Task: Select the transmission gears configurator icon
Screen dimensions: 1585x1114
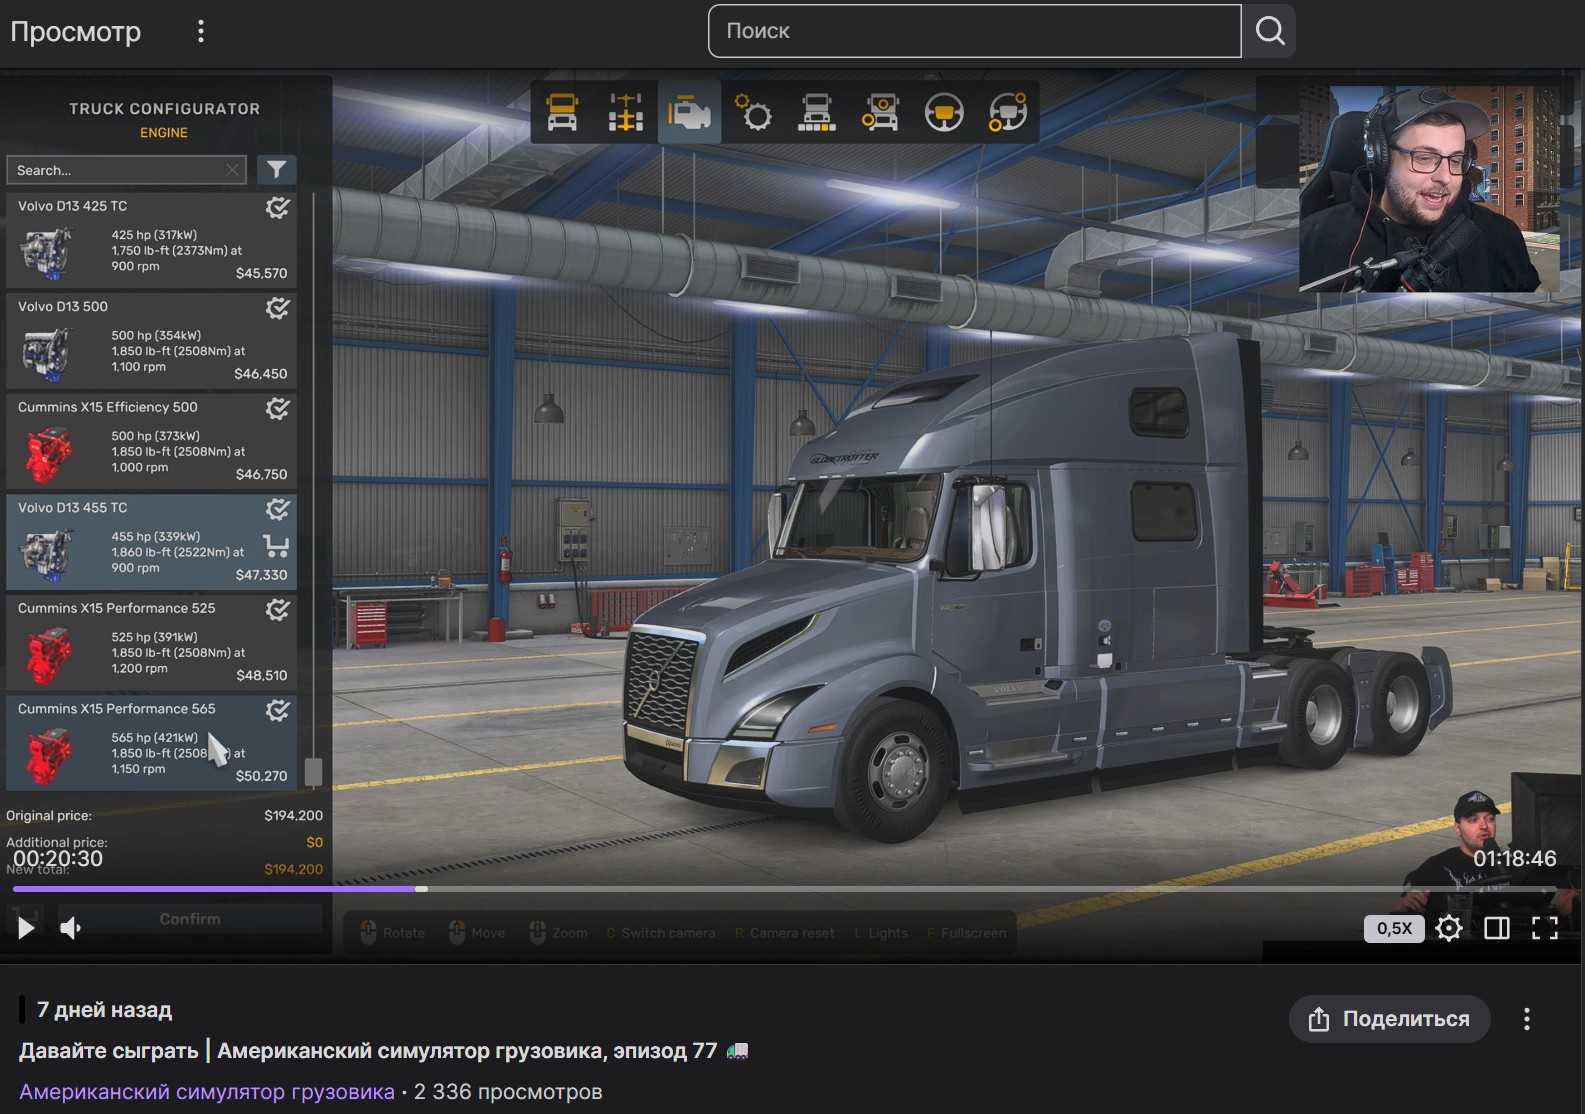Action: (x=753, y=112)
